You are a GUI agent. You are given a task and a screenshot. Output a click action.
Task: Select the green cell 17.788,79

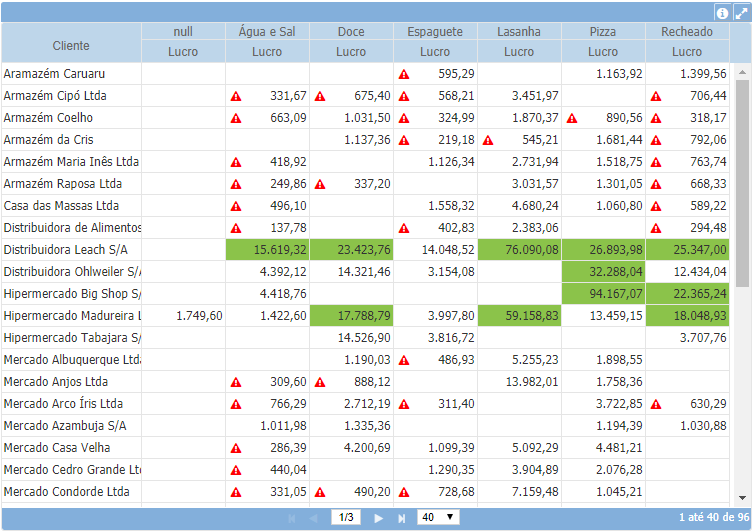point(351,315)
